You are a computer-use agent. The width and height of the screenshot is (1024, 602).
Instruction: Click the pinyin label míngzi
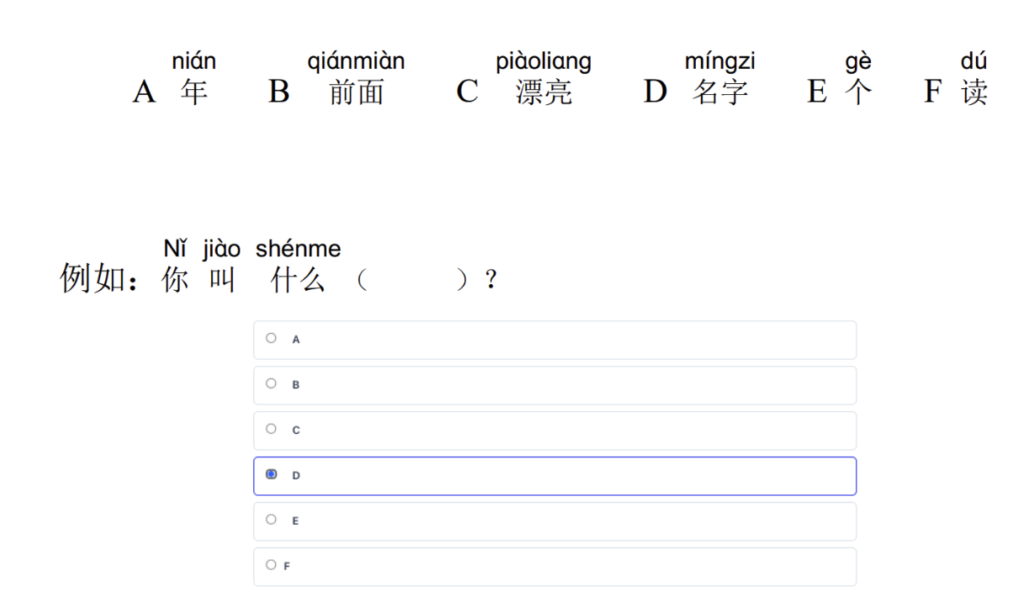(x=720, y=62)
